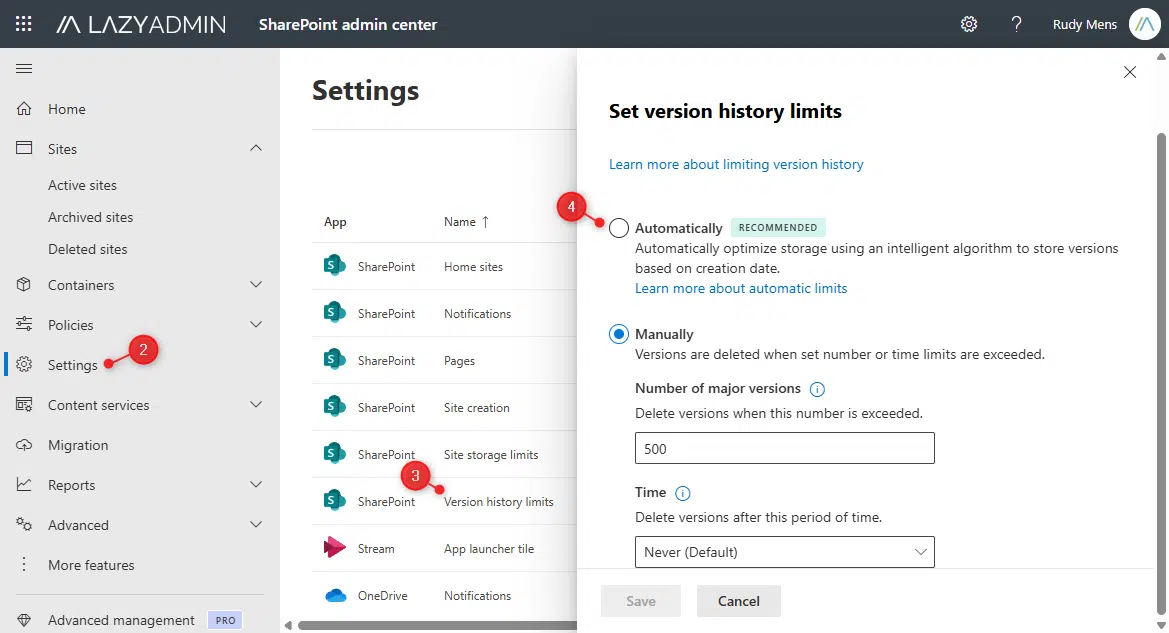
Task: Expand the Policies menu
Action: point(256,325)
